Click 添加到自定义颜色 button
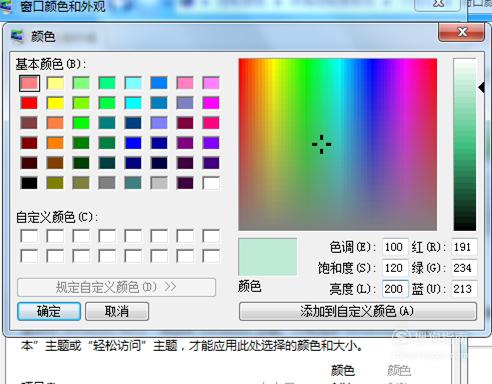Screen dimensions: 492x384 coord(358,311)
